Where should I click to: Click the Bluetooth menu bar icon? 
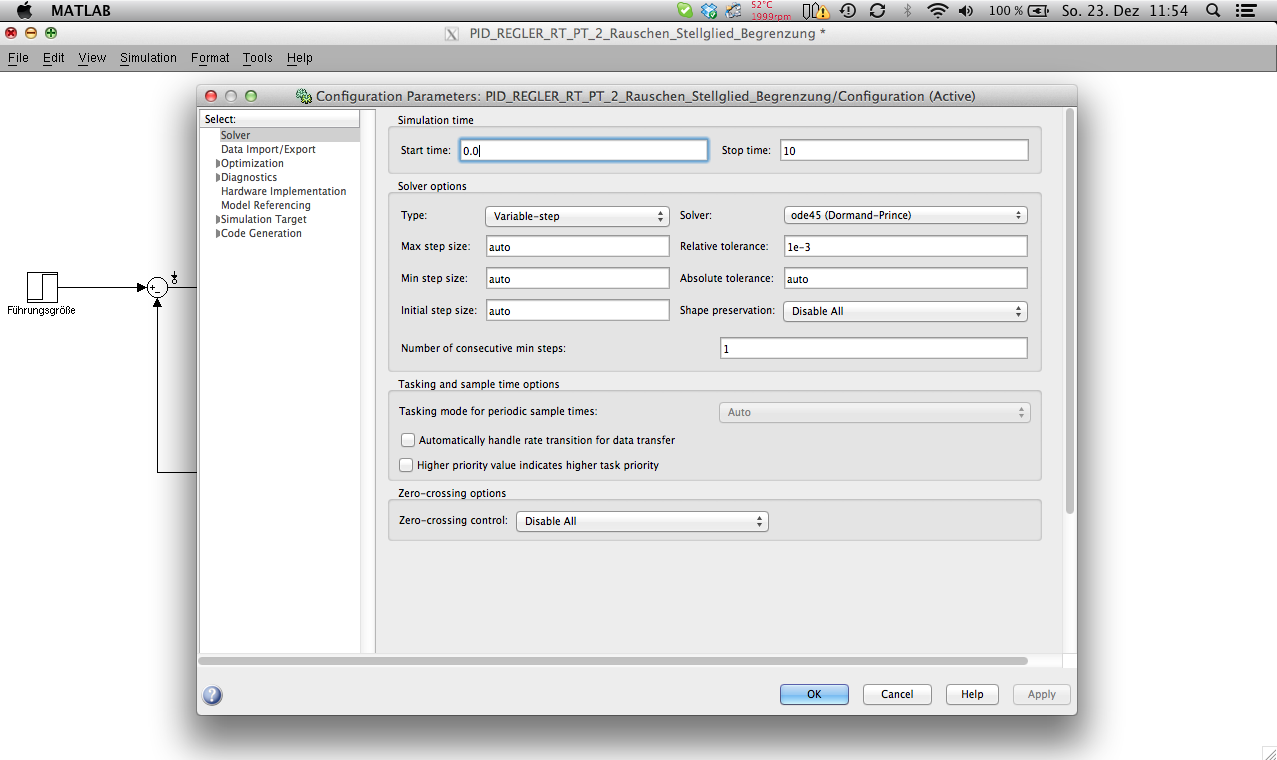(908, 11)
